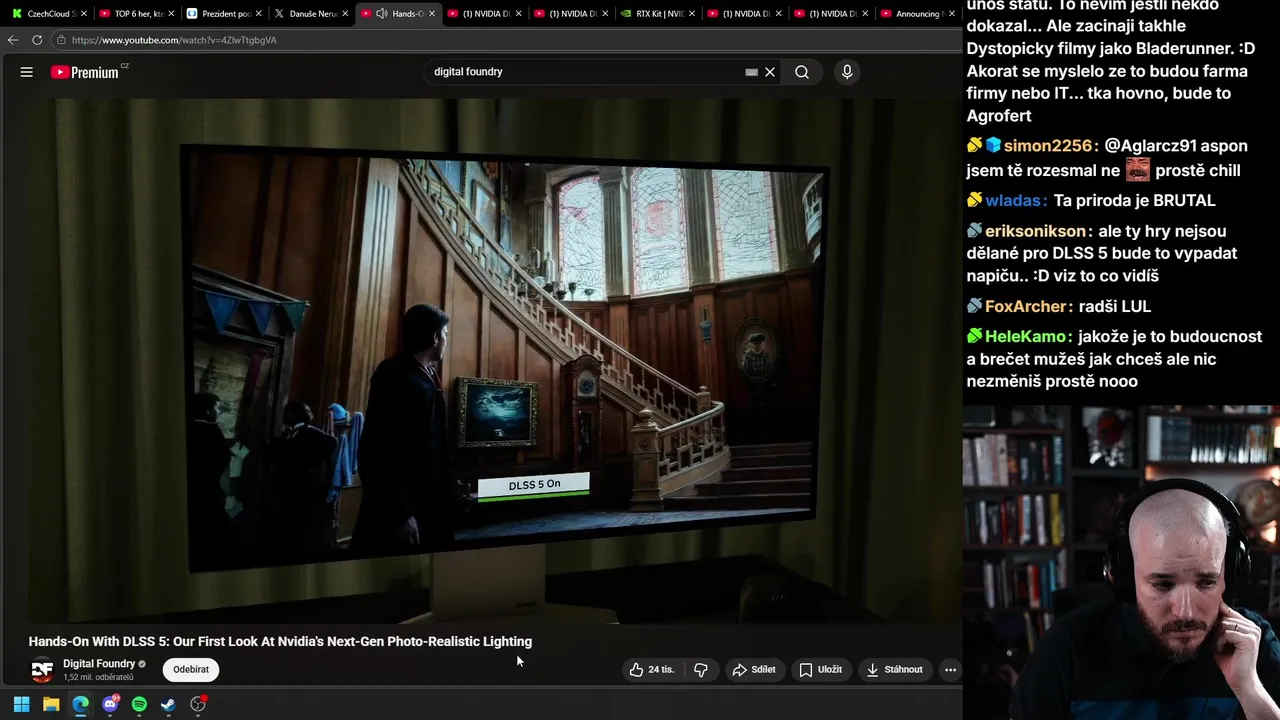The width and height of the screenshot is (1280, 720).
Task: Close the Hands-On tab
Action: 432,14
